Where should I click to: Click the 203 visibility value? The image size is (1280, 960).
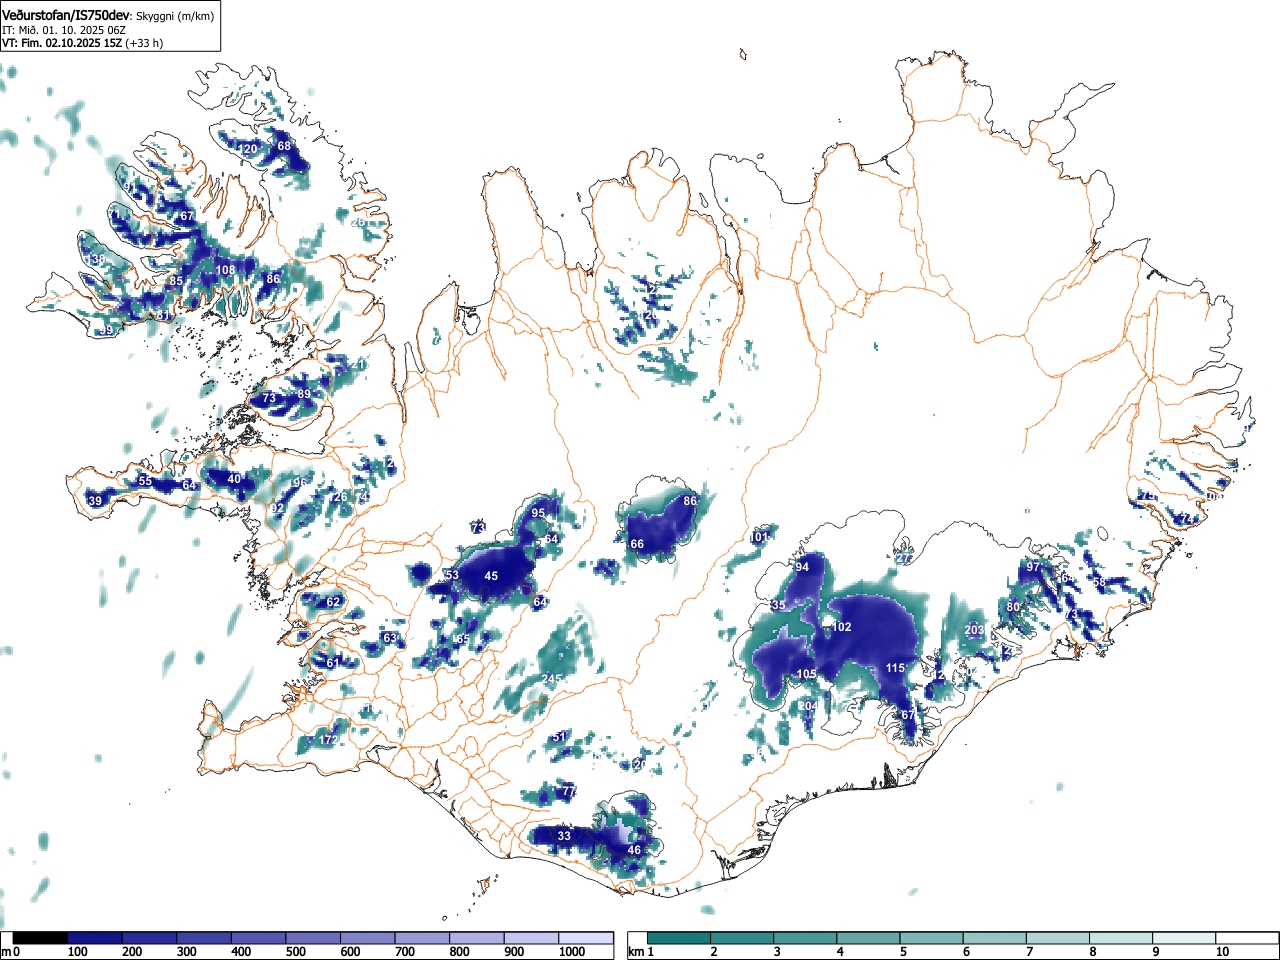[974, 630]
